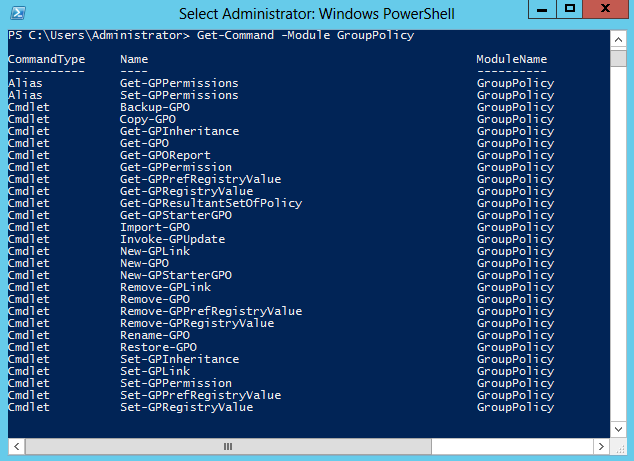634x461 pixels.
Task: Select the Remove-GPRegistryValue cmdlet name
Action: pyautogui.click(x=197, y=324)
